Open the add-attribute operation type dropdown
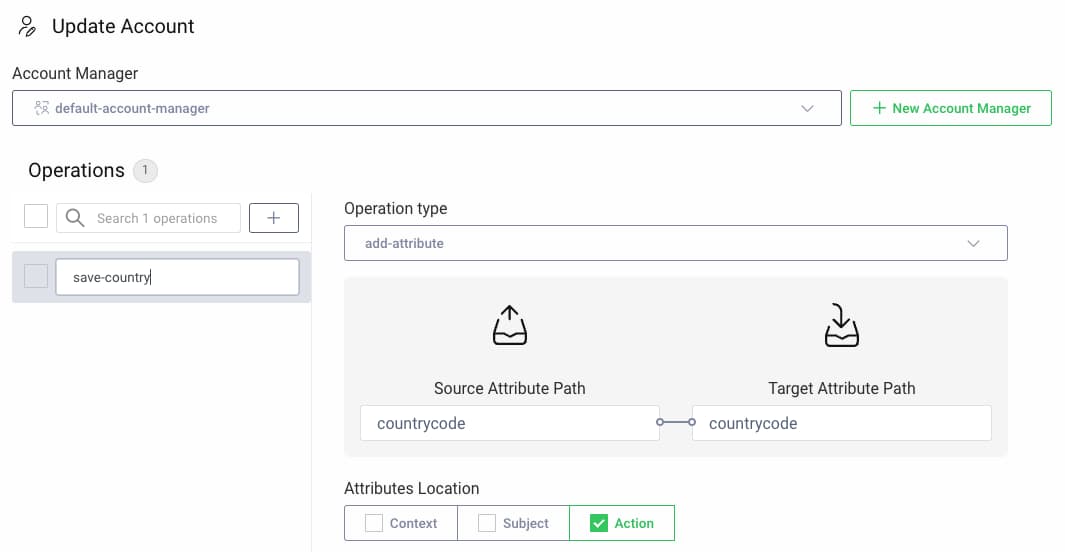Viewport: 1065px width, 552px height. 676,243
